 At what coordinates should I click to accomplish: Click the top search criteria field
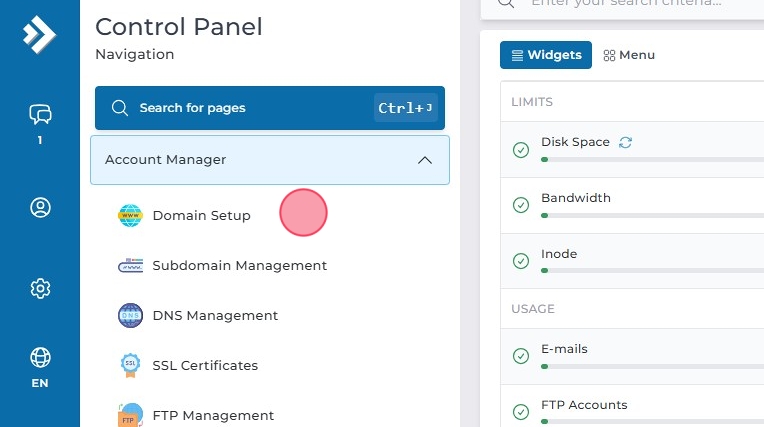tap(640, 3)
